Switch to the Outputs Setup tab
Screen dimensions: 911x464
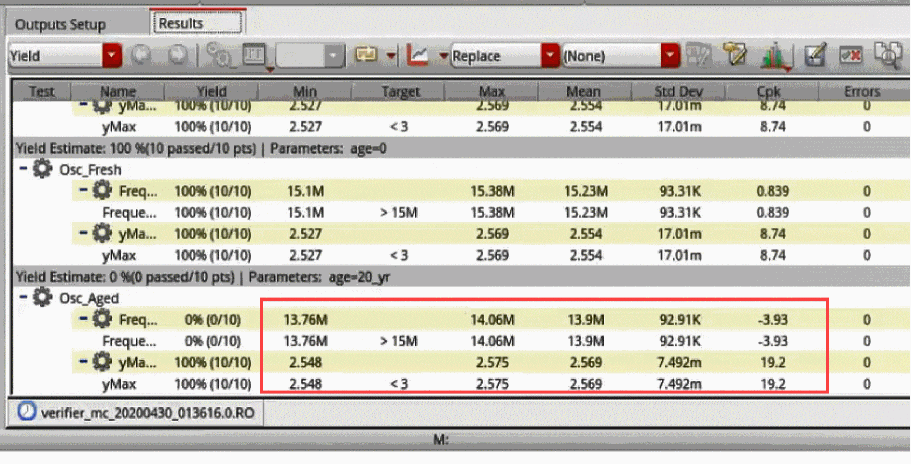pyautogui.click(x=74, y=24)
